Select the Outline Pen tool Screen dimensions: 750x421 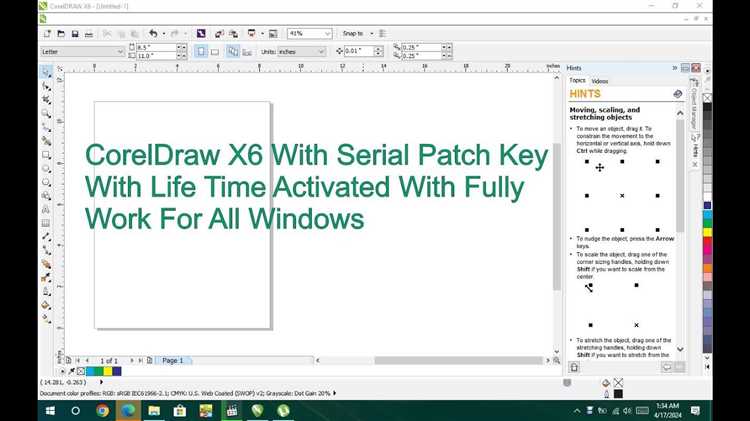tap(46, 291)
